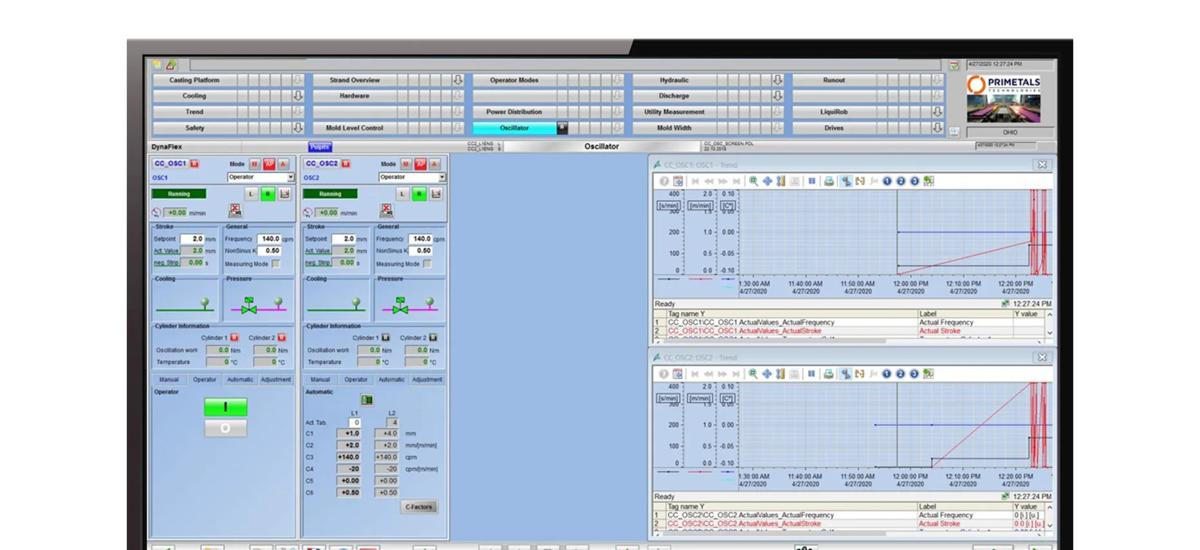Expand Hydraulic menu down arrow
The image size is (1200, 550).
point(777,80)
